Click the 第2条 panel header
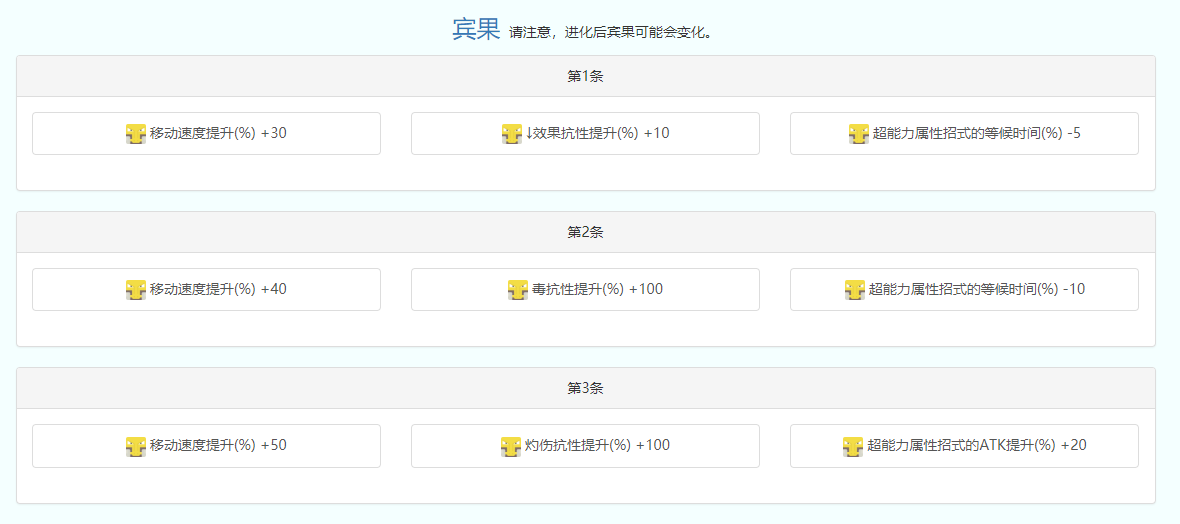This screenshot has height=524, width=1180. click(585, 232)
